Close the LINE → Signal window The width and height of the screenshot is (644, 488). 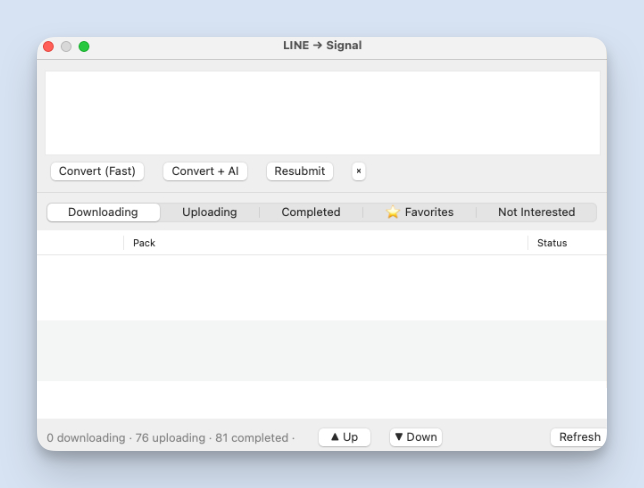[x=48, y=46]
